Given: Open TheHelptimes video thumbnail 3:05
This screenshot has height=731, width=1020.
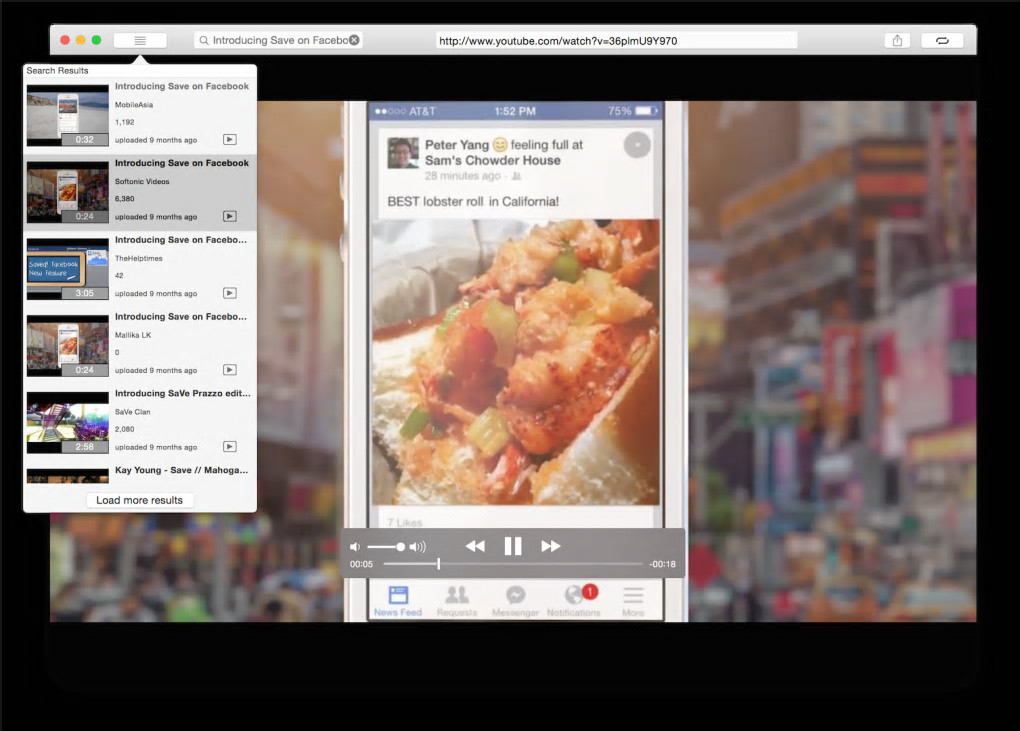Looking at the screenshot, I should pyautogui.click(x=68, y=269).
